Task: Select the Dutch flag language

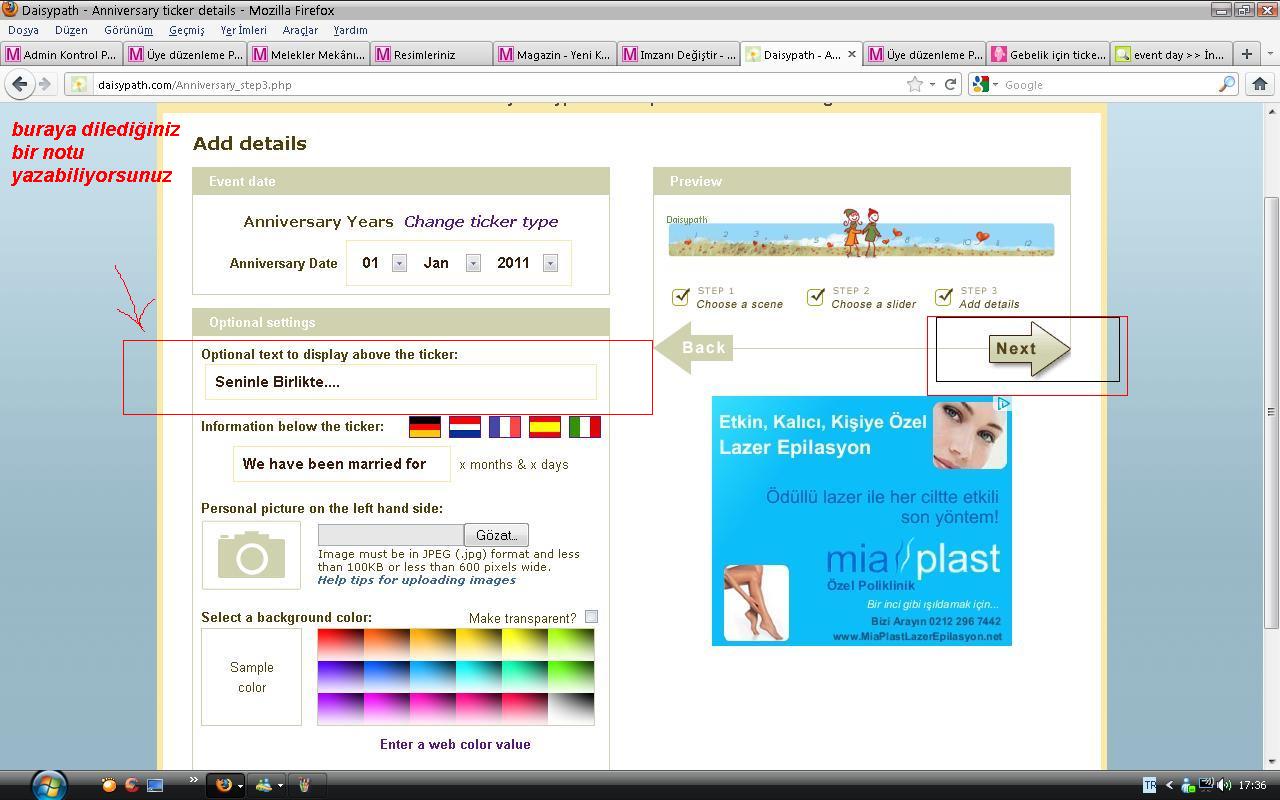Action: (465, 427)
